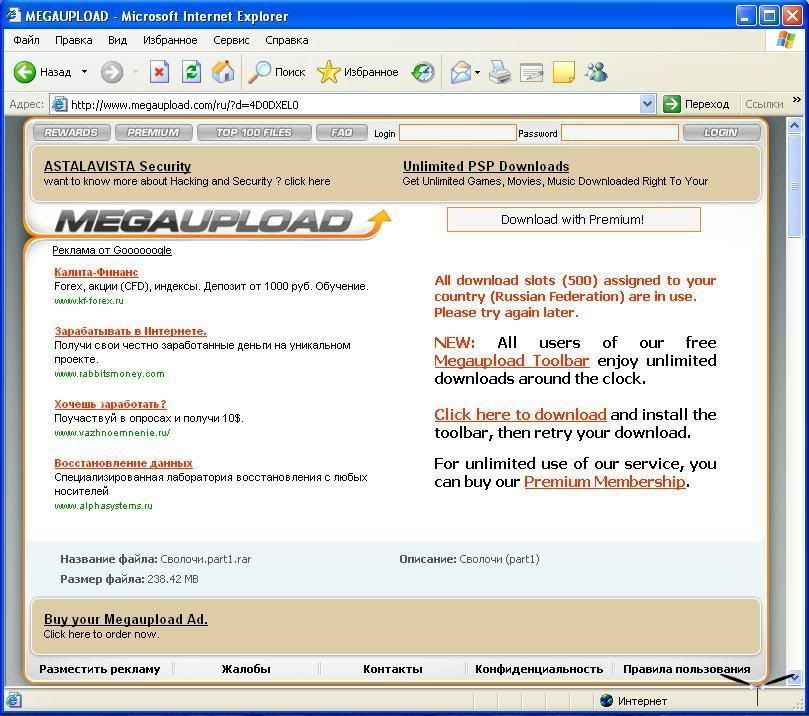Screen dimensions: 809x716
Task: Click the REWARDS button
Action: (71, 133)
